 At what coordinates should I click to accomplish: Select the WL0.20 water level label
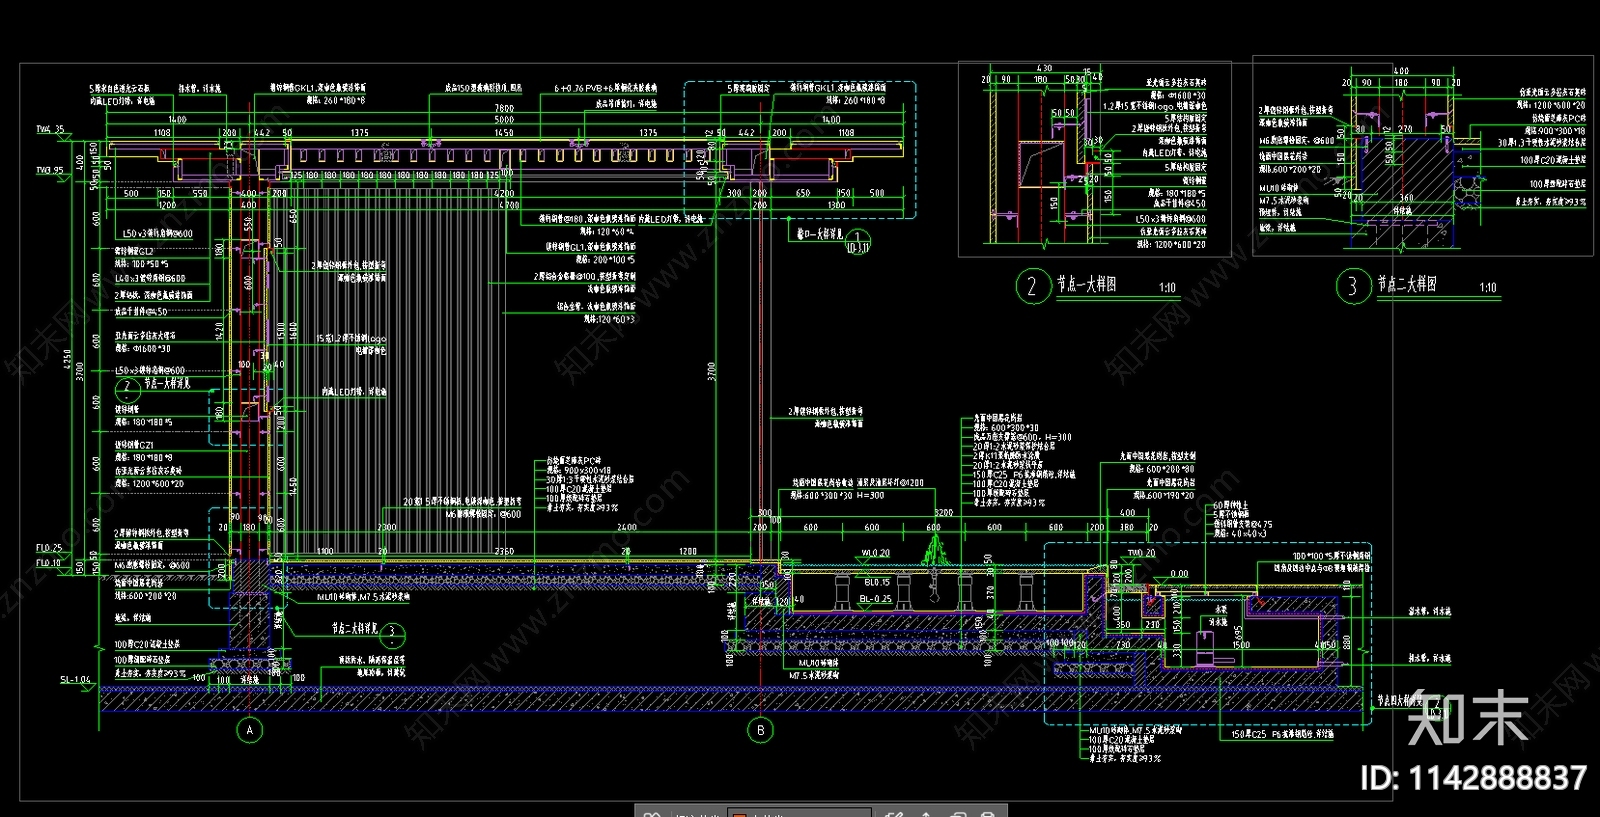click(876, 553)
